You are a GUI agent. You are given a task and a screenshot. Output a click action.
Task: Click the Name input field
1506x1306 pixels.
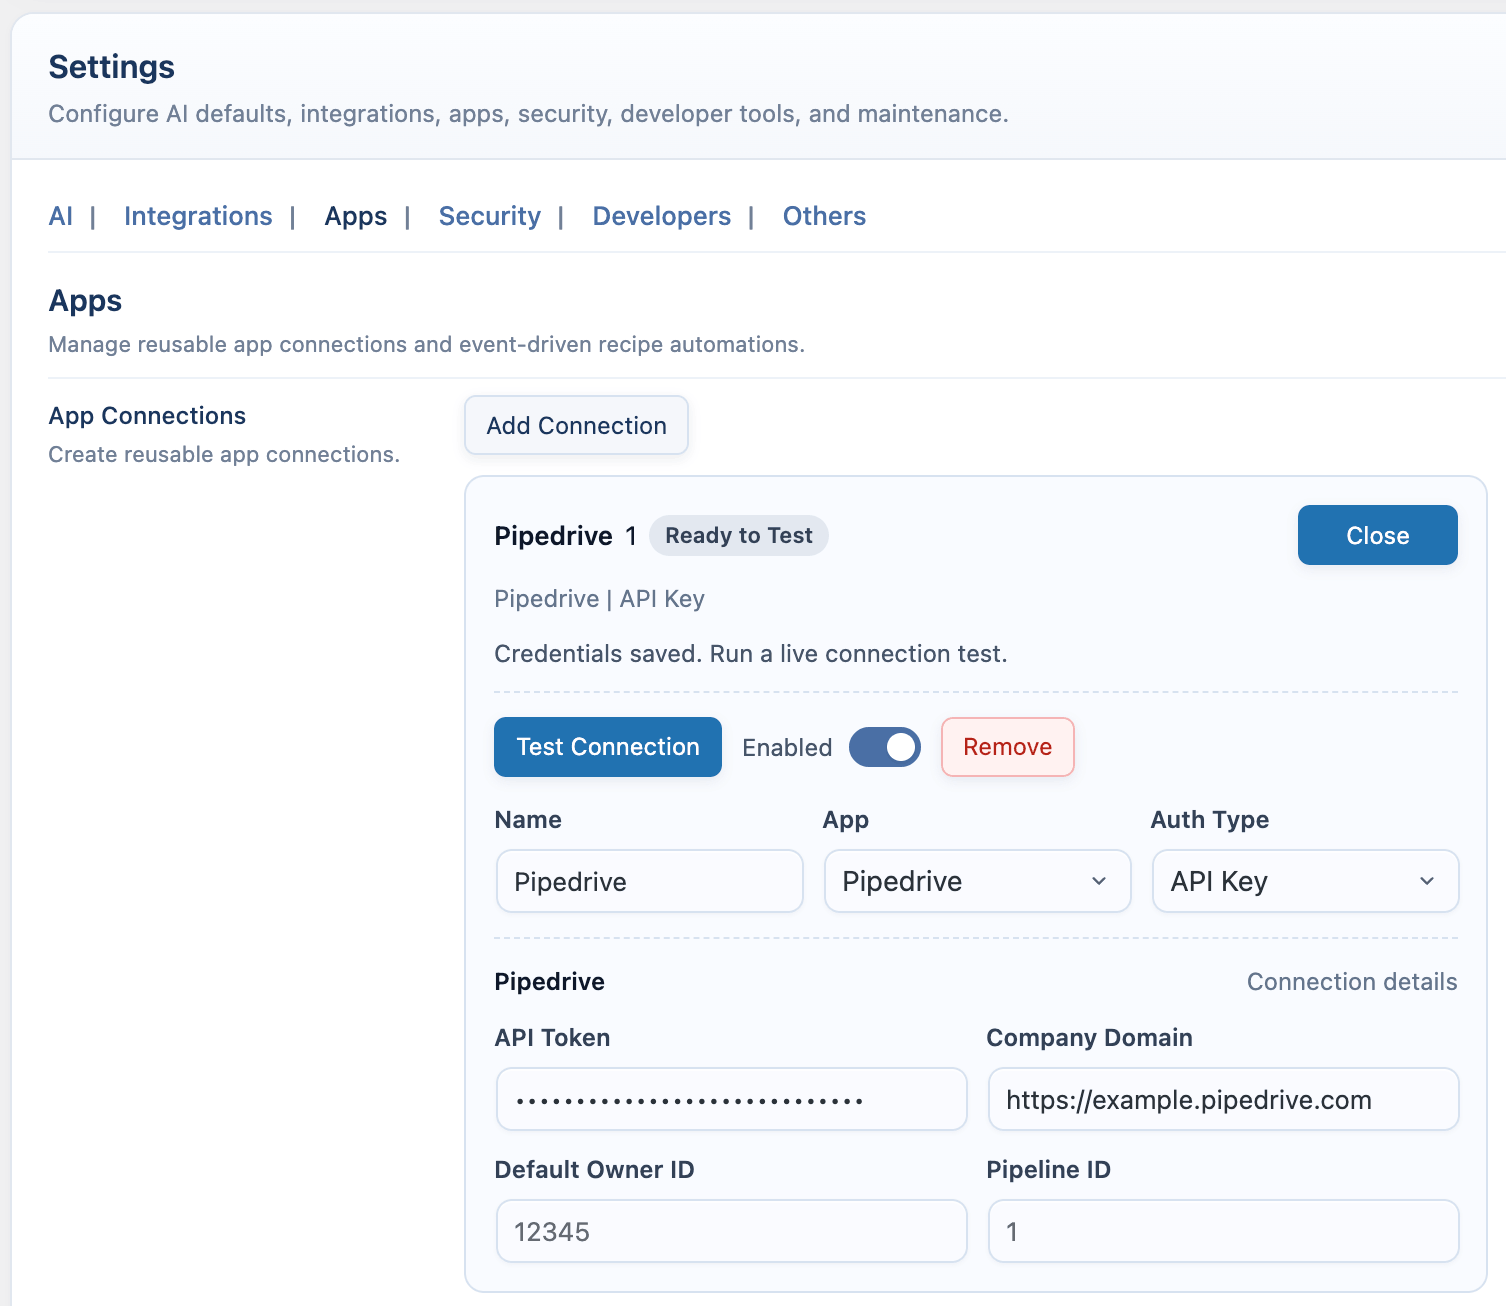click(x=650, y=881)
